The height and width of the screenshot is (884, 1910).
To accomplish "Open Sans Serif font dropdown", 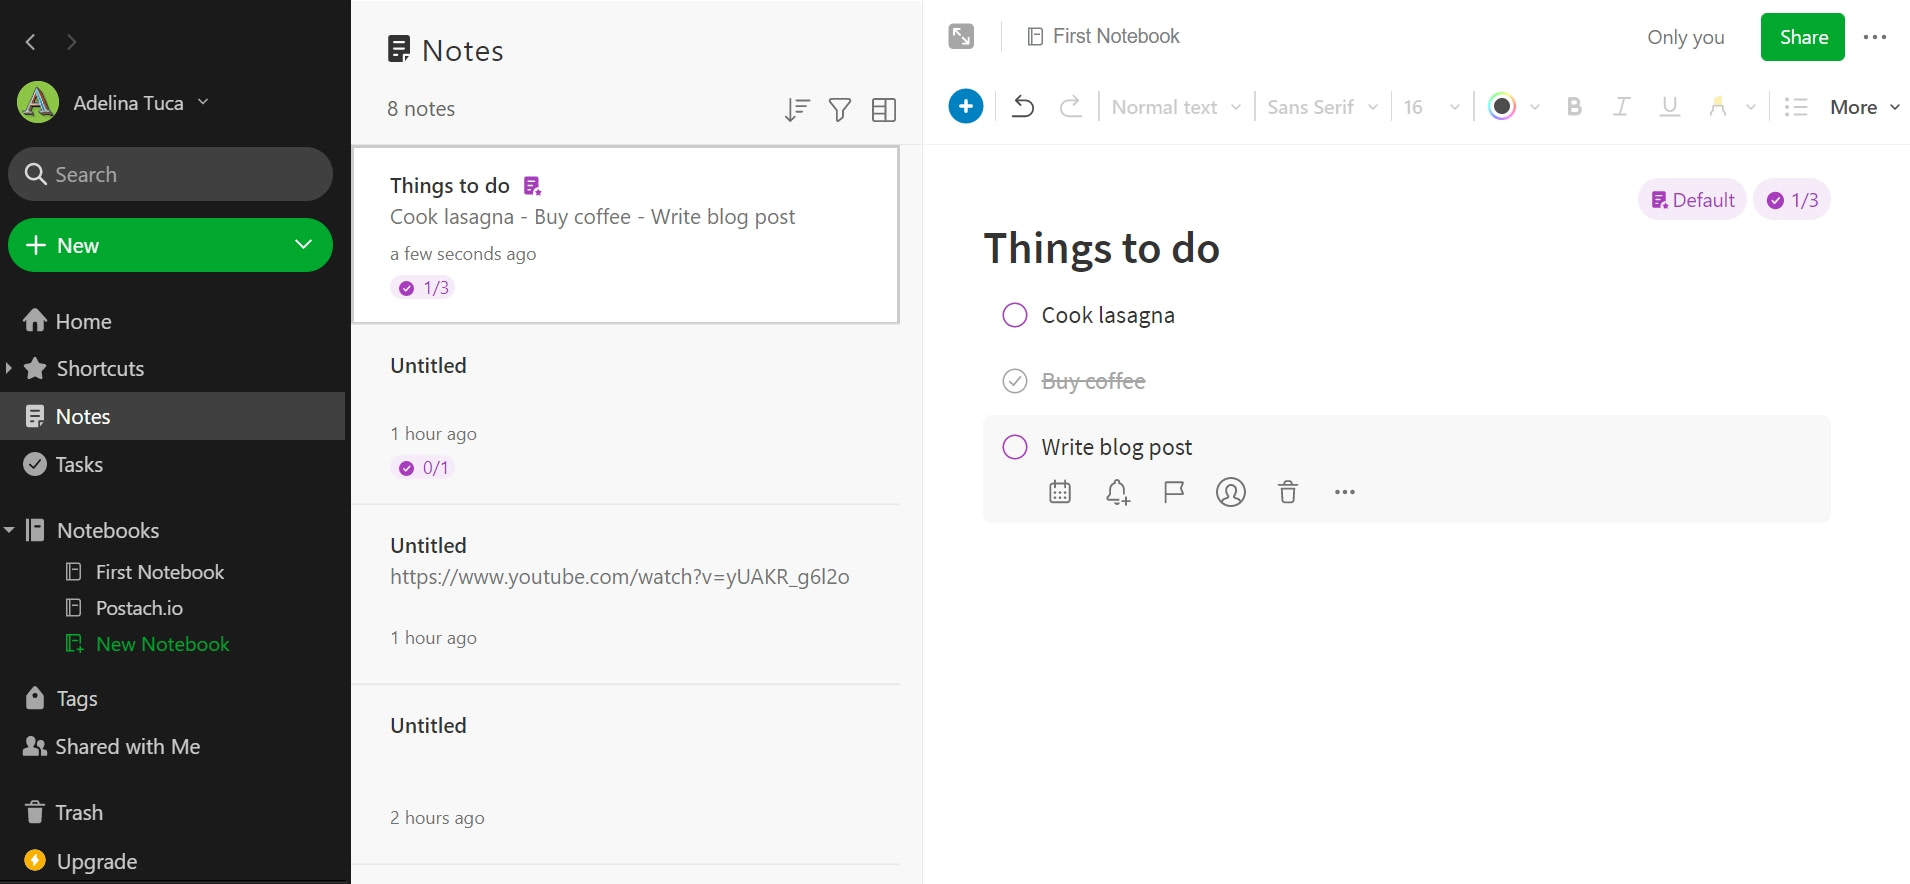I will (1323, 107).
